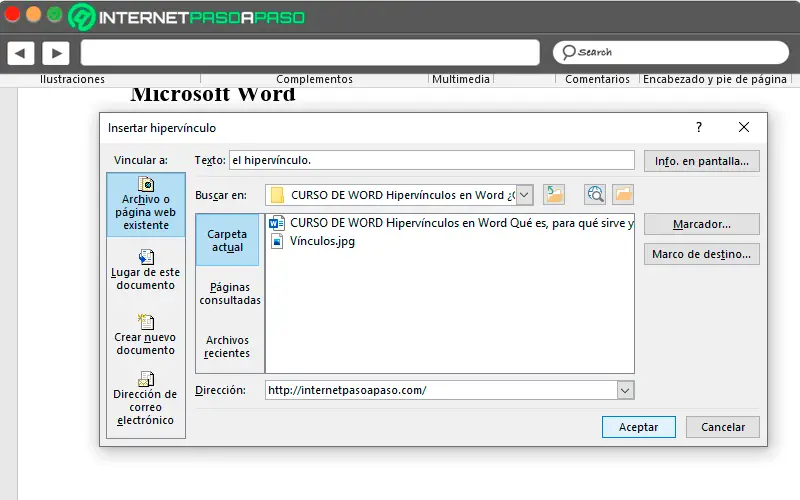Open the browse the web icon
Viewport: 800px width, 500px height.
click(595, 194)
